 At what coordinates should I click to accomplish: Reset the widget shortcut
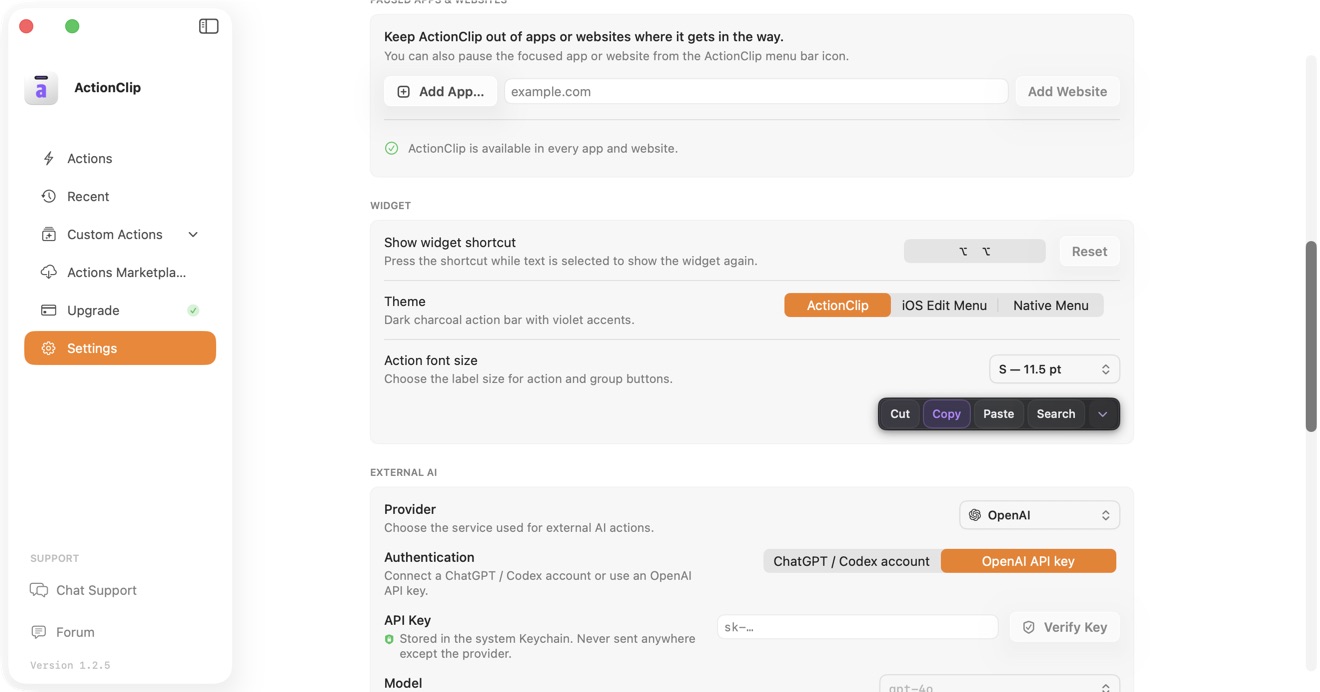(1089, 252)
